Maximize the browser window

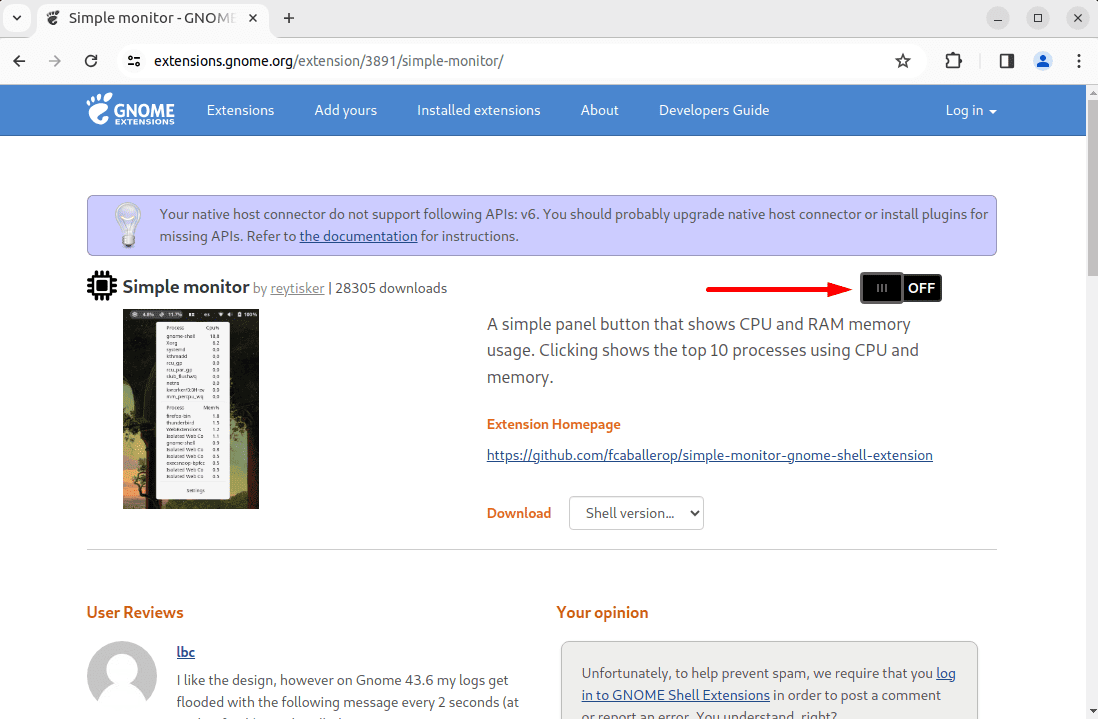coord(1038,18)
